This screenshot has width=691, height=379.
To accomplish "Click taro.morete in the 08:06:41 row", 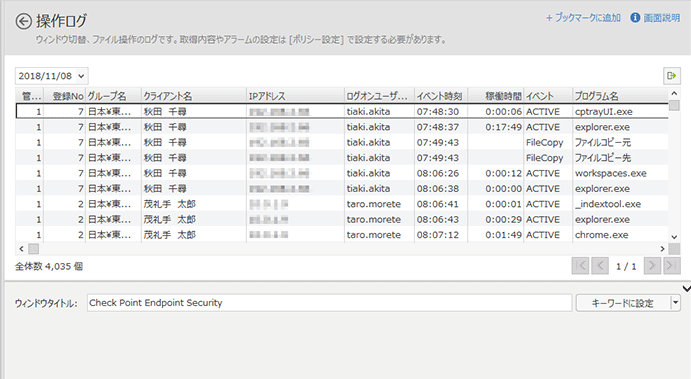I will (373, 204).
